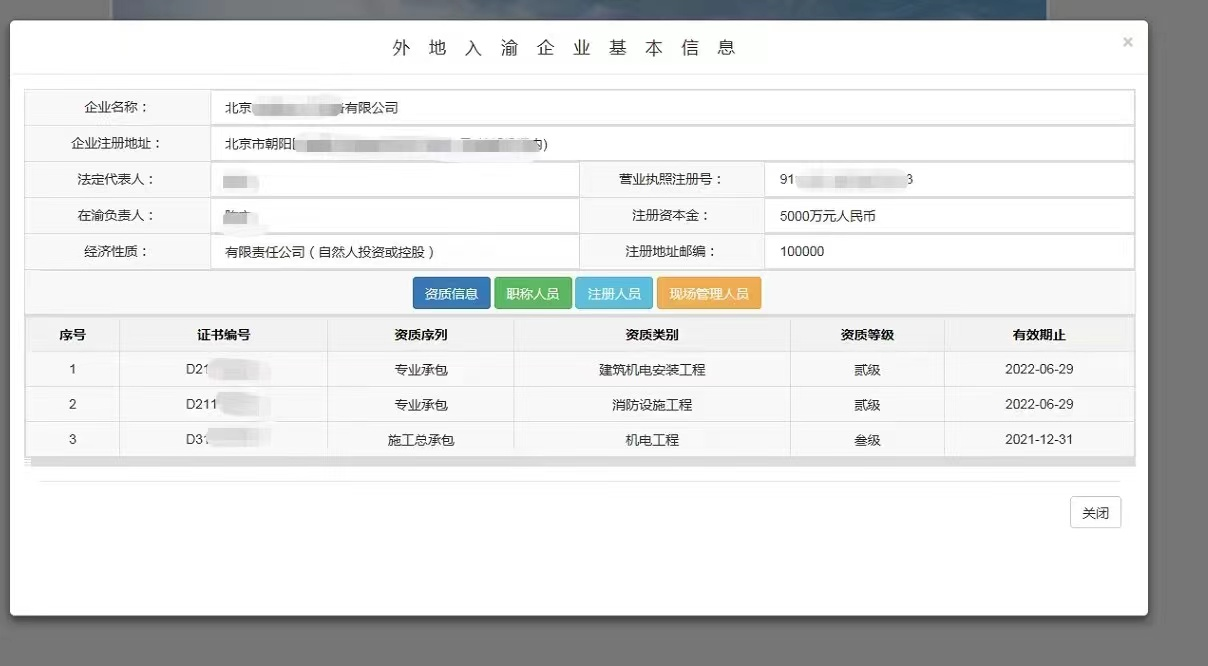Select the 营业执照注册号 field
This screenshot has width=1208, height=666.
tap(950, 179)
